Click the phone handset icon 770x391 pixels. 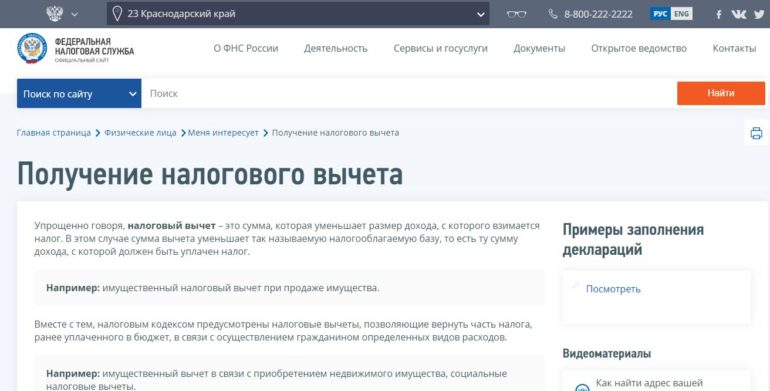pyautogui.click(x=553, y=14)
